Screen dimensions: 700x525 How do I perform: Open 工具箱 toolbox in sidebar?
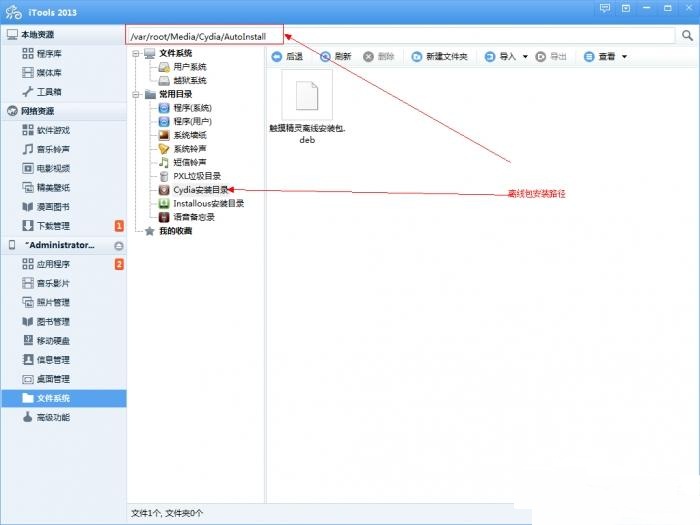(48, 92)
